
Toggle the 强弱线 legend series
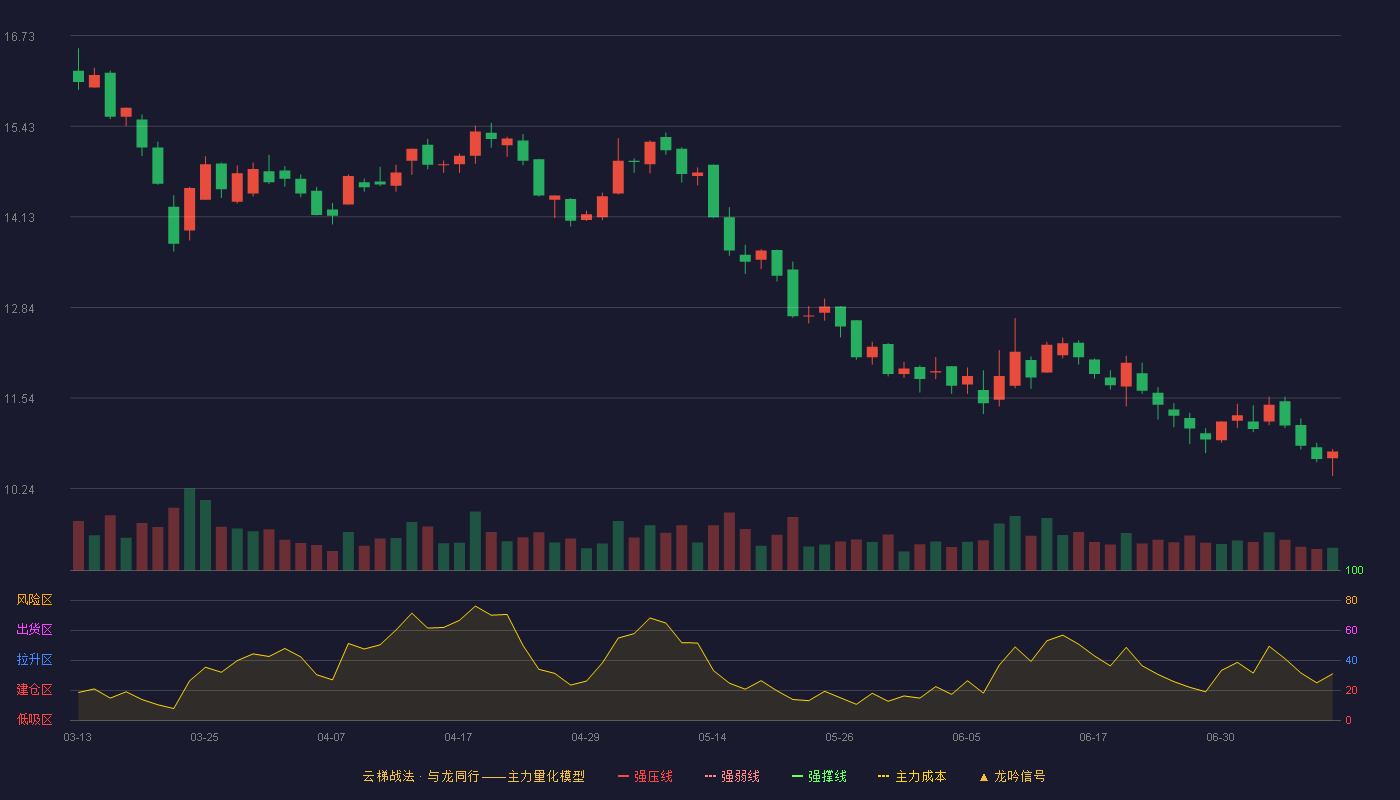[x=732, y=776]
